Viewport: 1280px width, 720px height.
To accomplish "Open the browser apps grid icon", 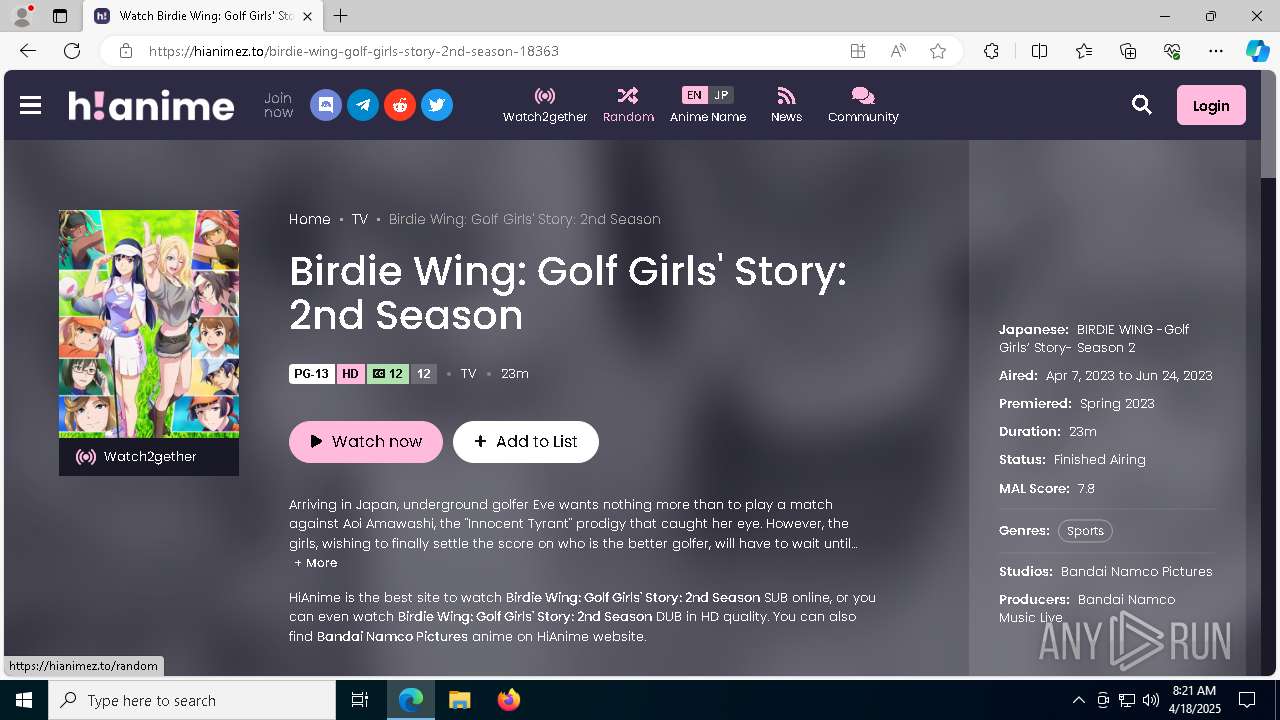I will (x=858, y=51).
